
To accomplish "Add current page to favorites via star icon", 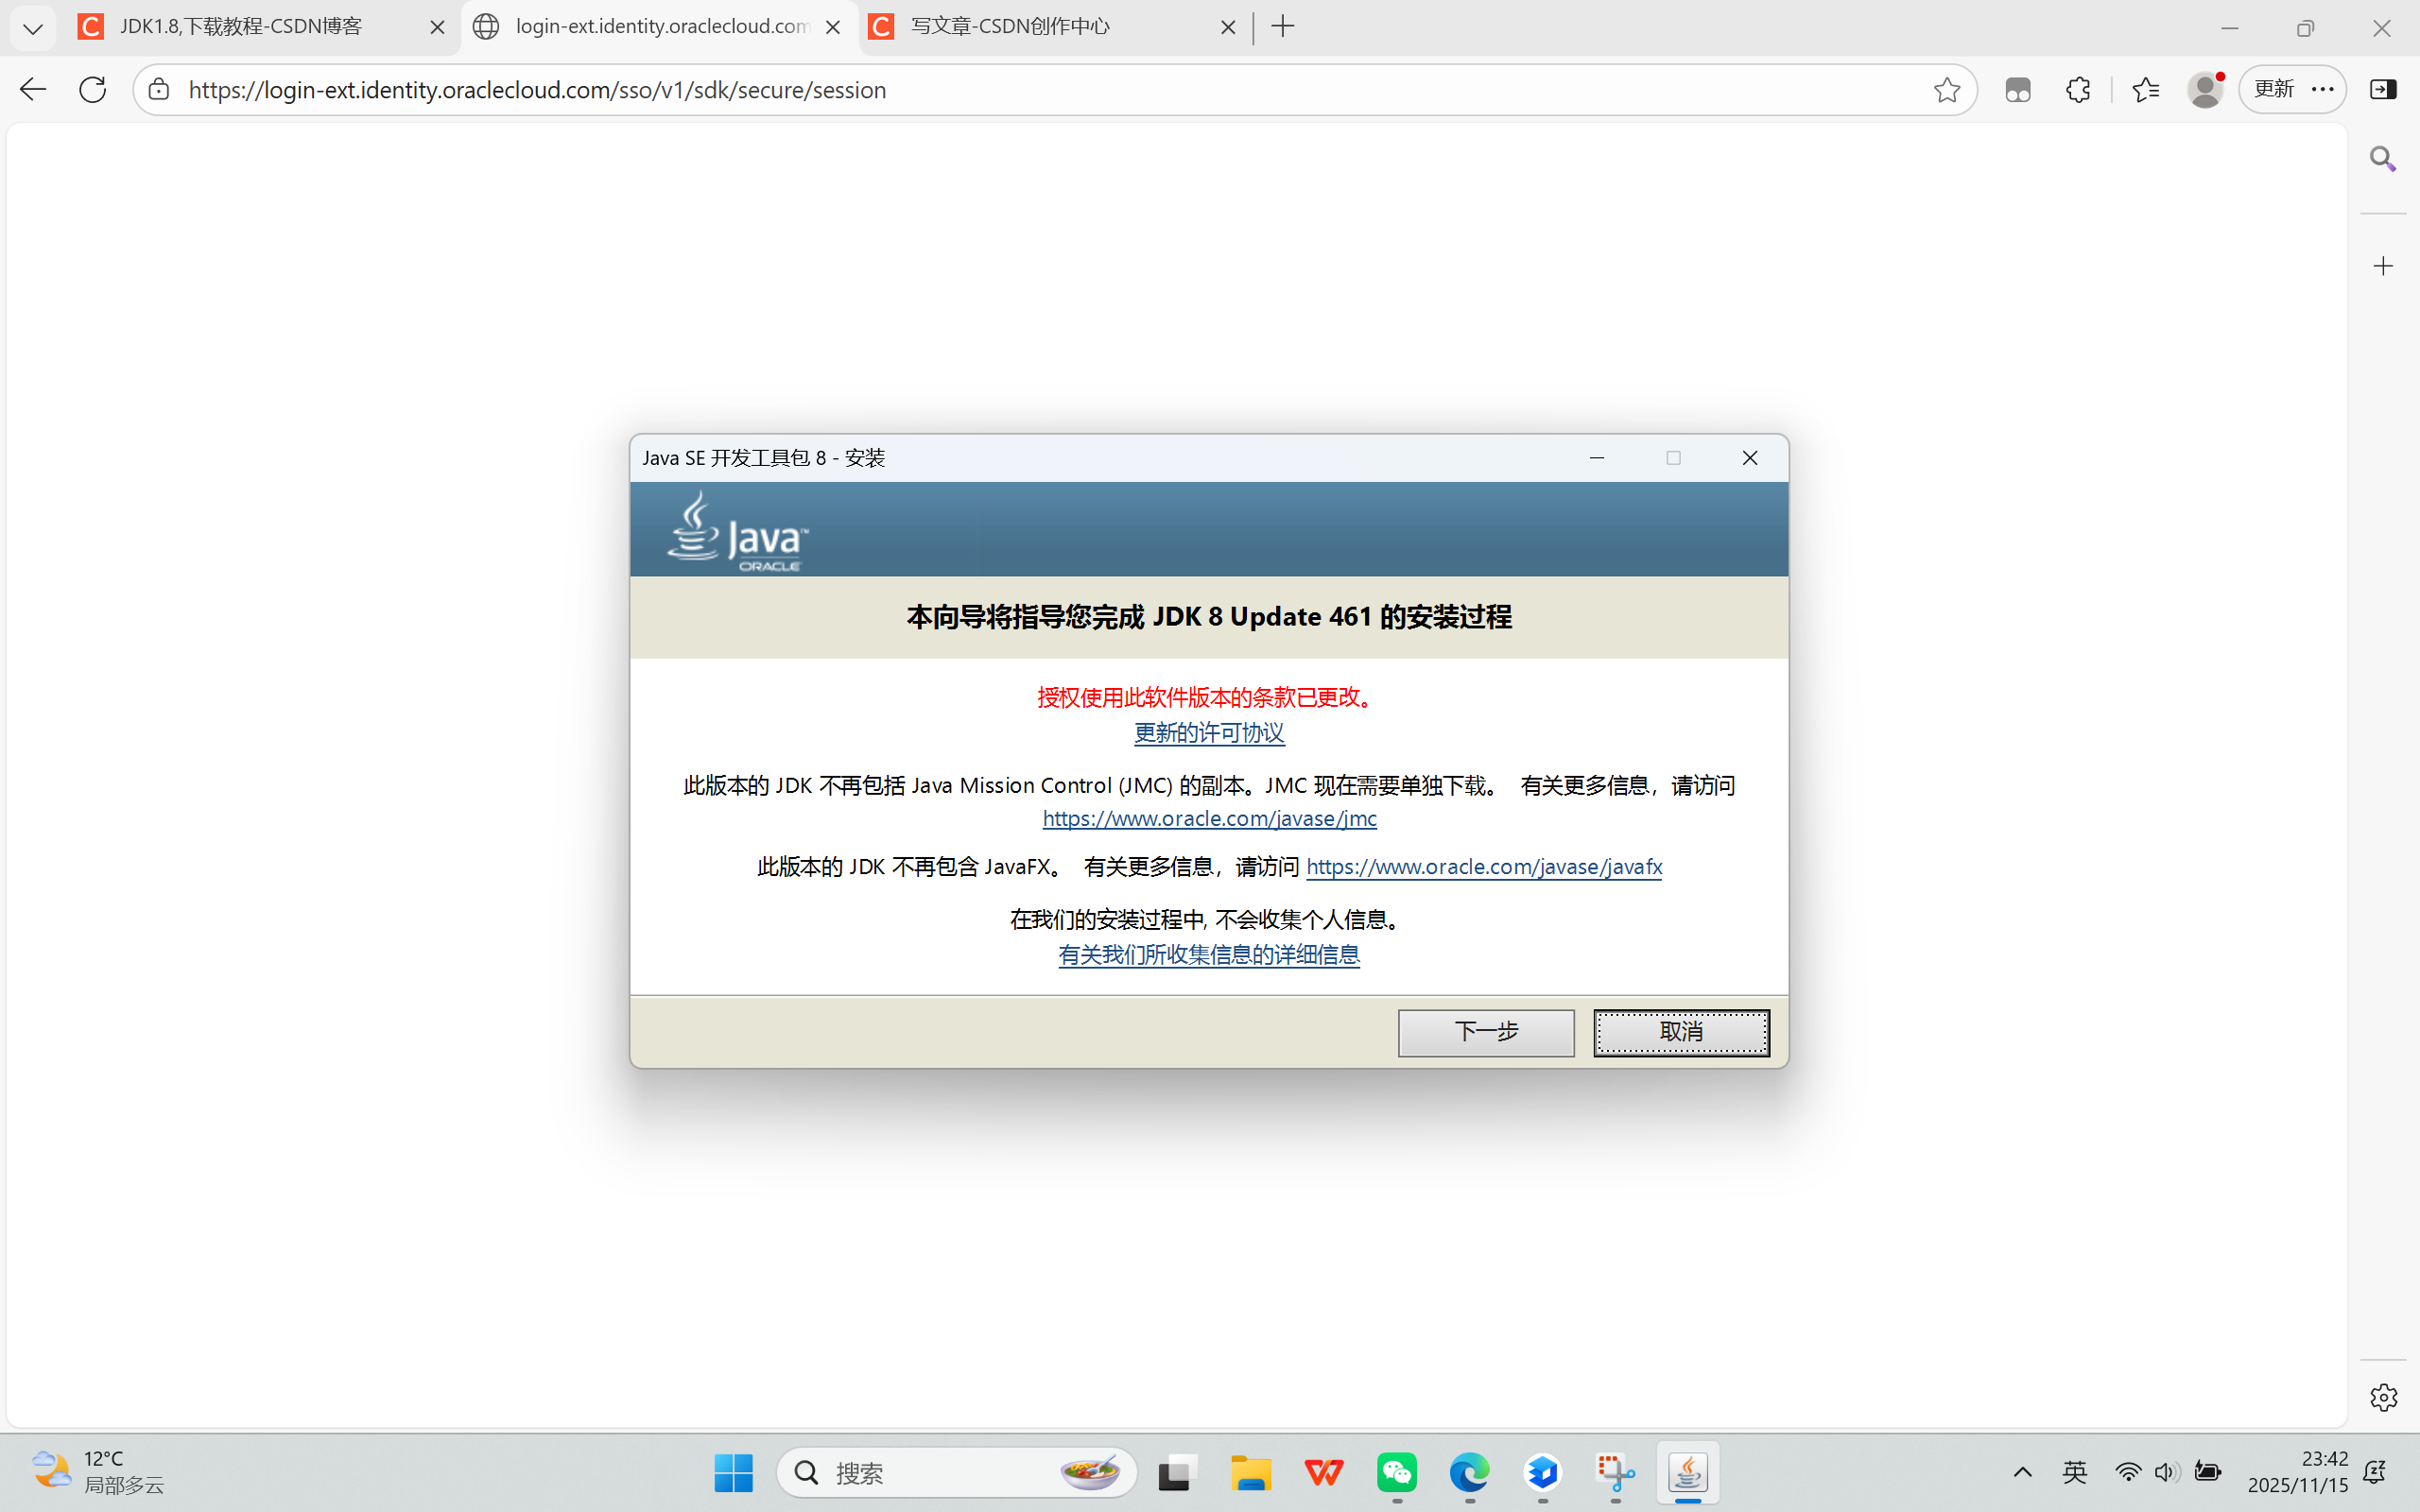I will (1946, 89).
